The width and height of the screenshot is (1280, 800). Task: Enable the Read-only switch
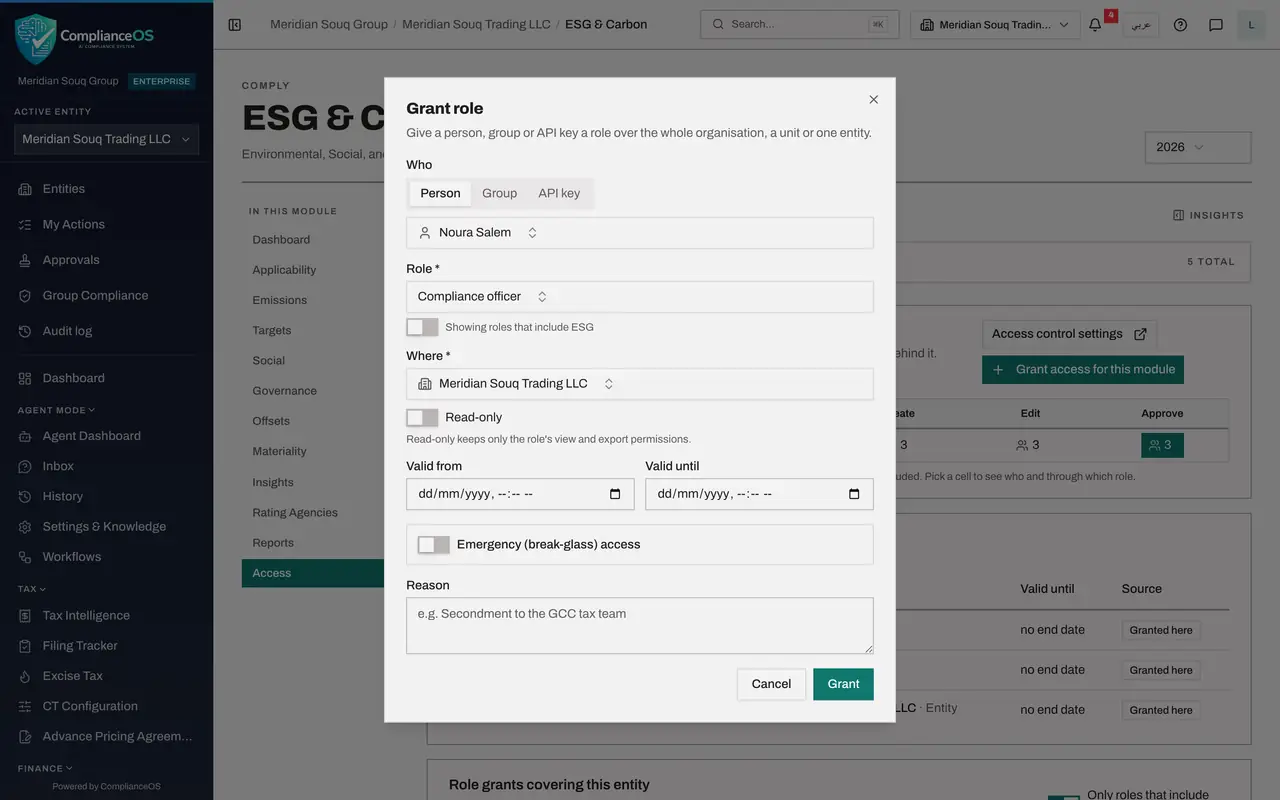(422, 417)
